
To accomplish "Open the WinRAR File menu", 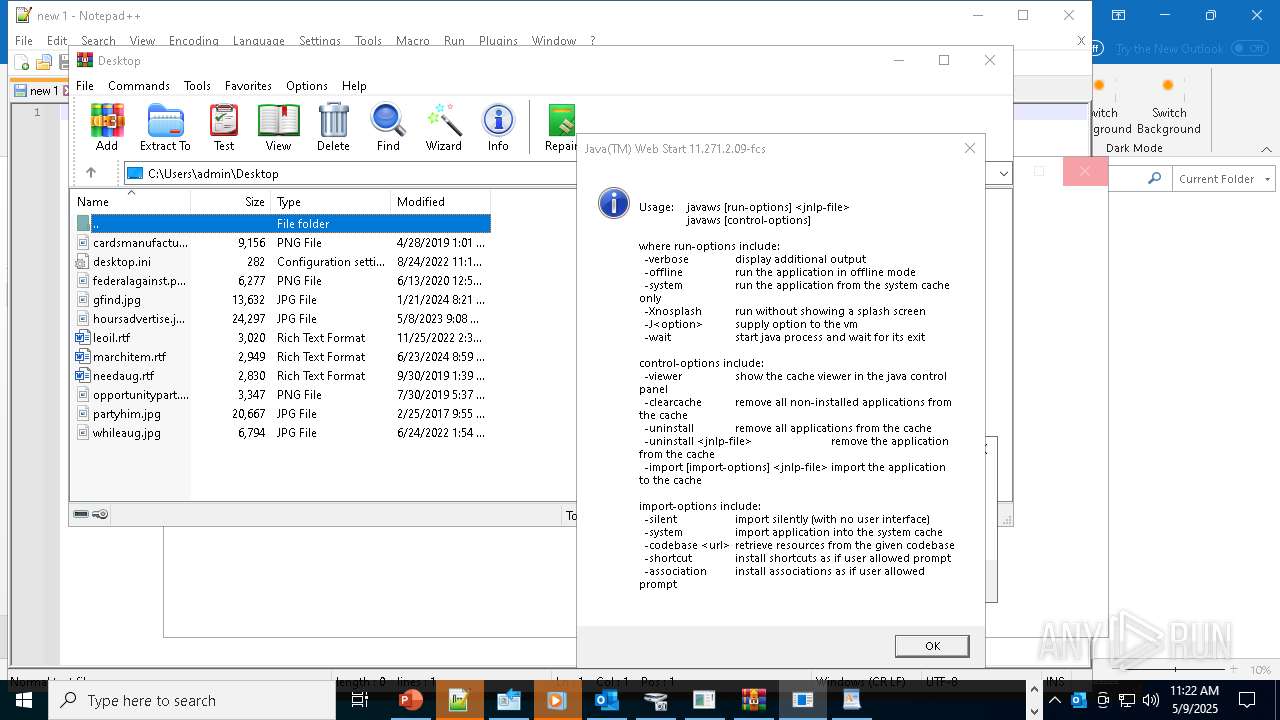I will click(x=85, y=86).
